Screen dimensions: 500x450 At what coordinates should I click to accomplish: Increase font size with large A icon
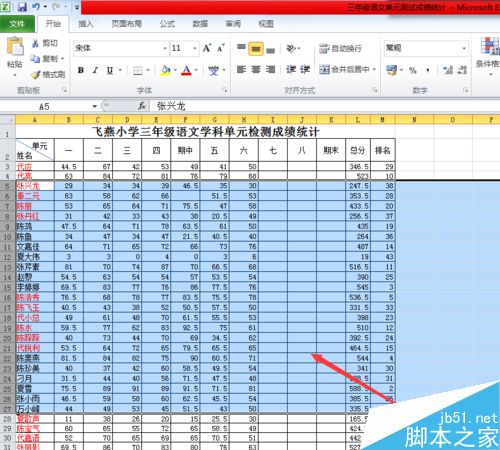pos(207,48)
